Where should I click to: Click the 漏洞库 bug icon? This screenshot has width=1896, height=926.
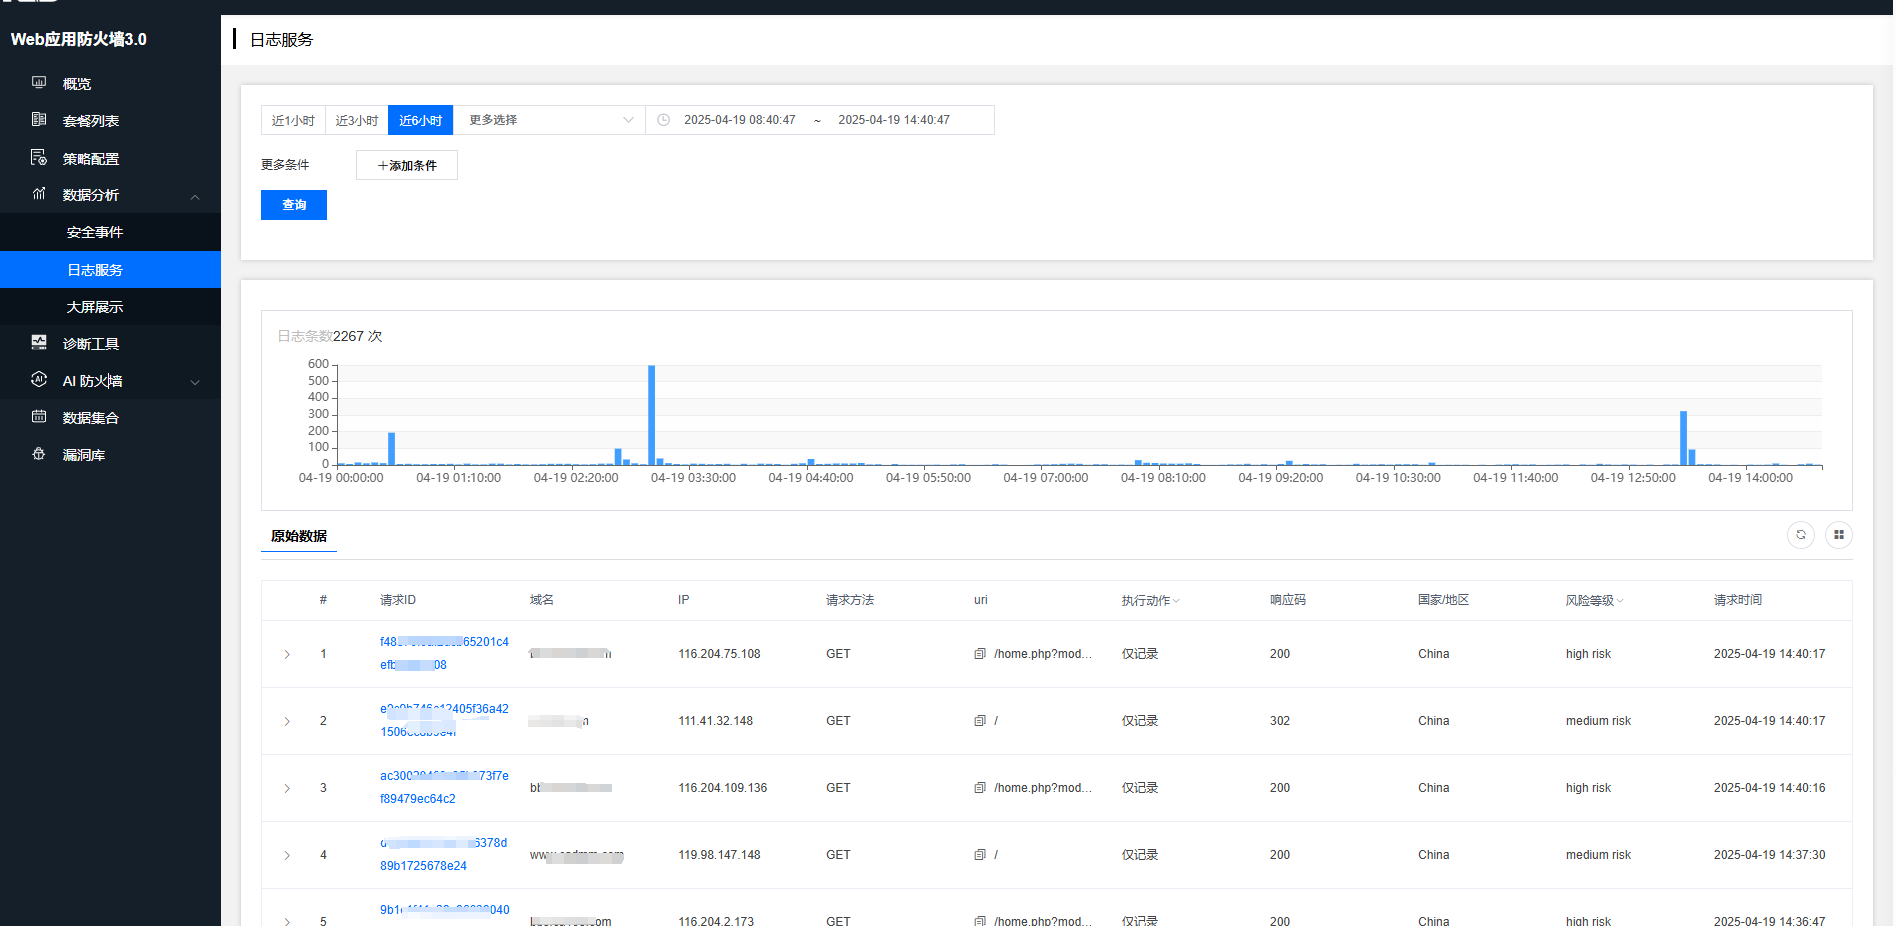39,453
